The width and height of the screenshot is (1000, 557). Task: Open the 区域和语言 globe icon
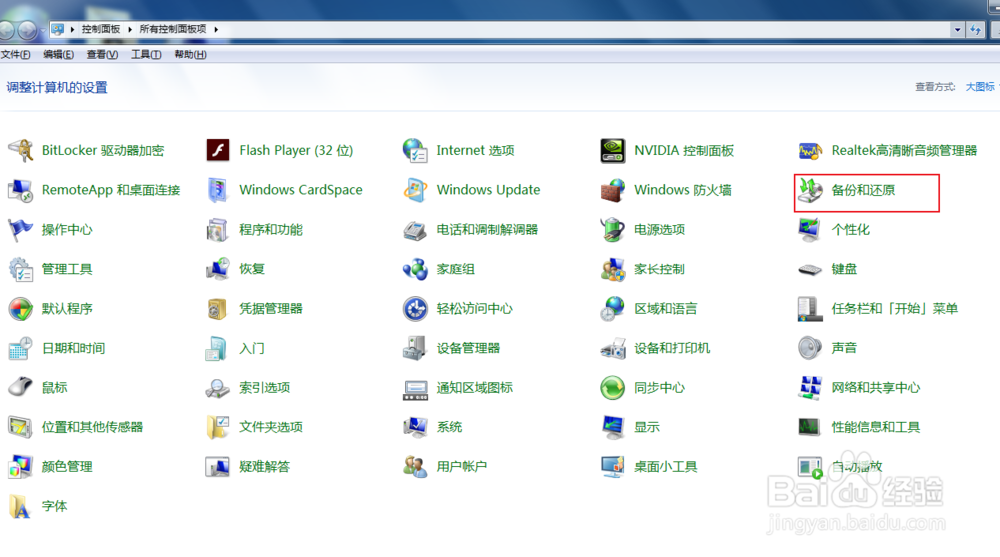(613, 309)
